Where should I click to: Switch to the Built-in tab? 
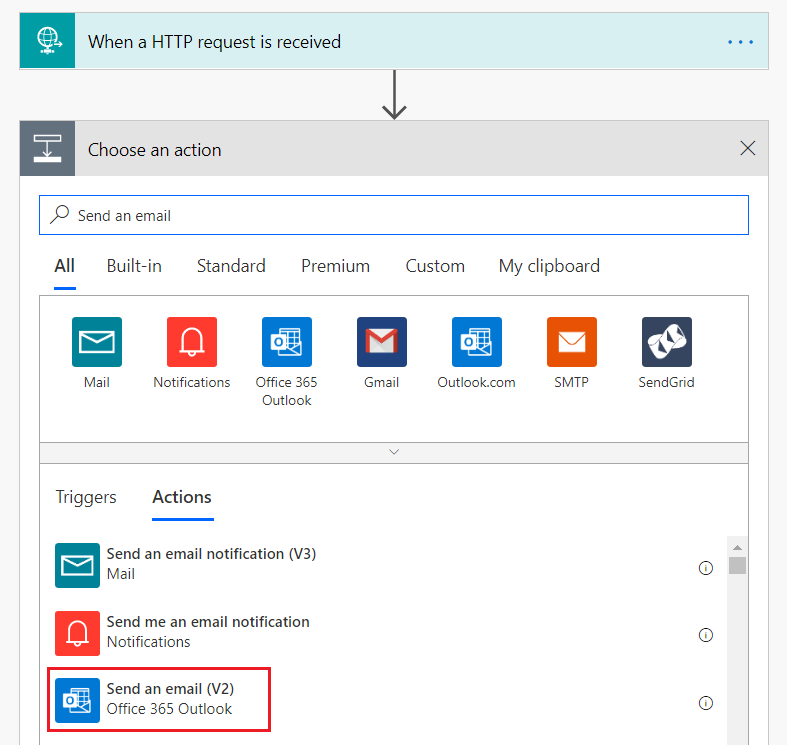pos(134,266)
